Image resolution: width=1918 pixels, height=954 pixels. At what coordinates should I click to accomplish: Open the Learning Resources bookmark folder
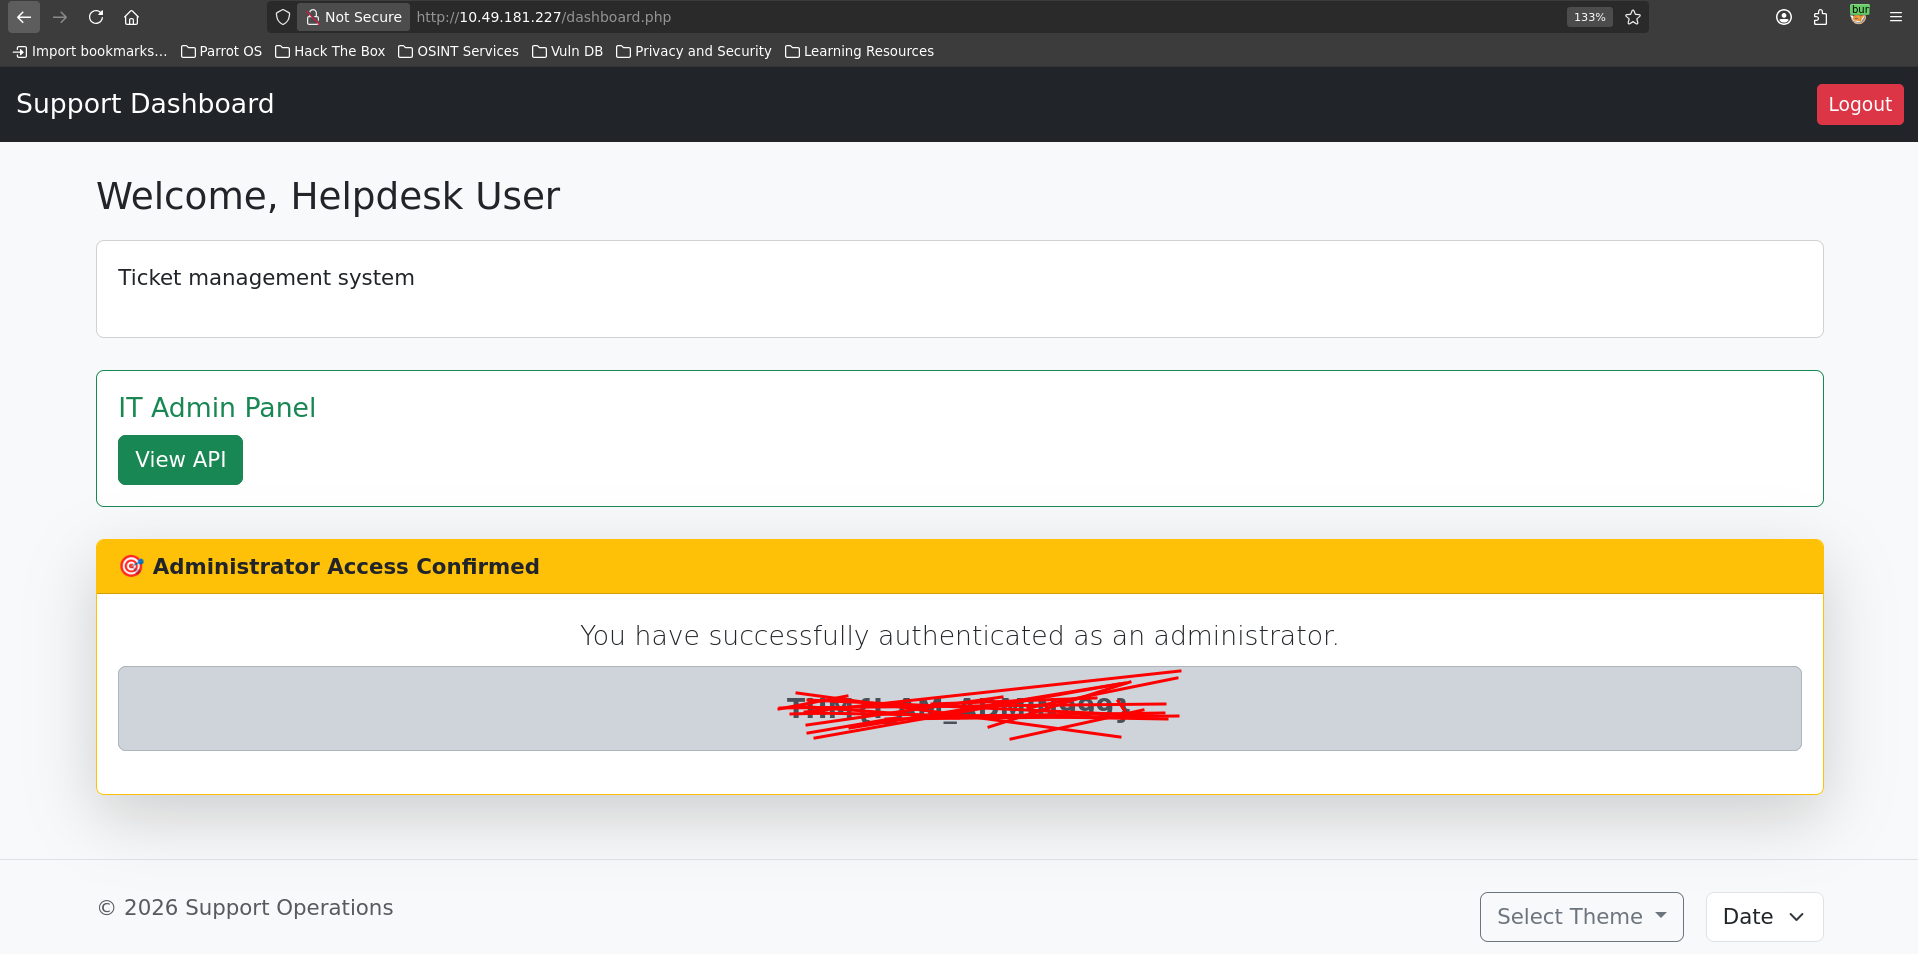tap(859, 51)
